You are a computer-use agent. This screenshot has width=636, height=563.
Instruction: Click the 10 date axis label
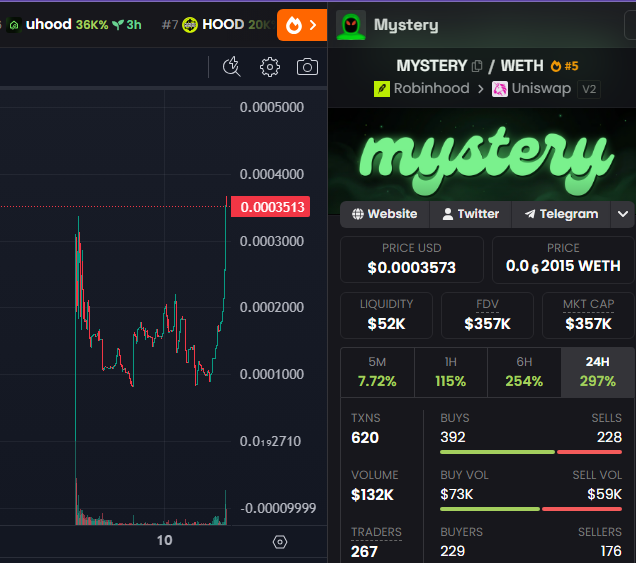[x=165, y=540]
